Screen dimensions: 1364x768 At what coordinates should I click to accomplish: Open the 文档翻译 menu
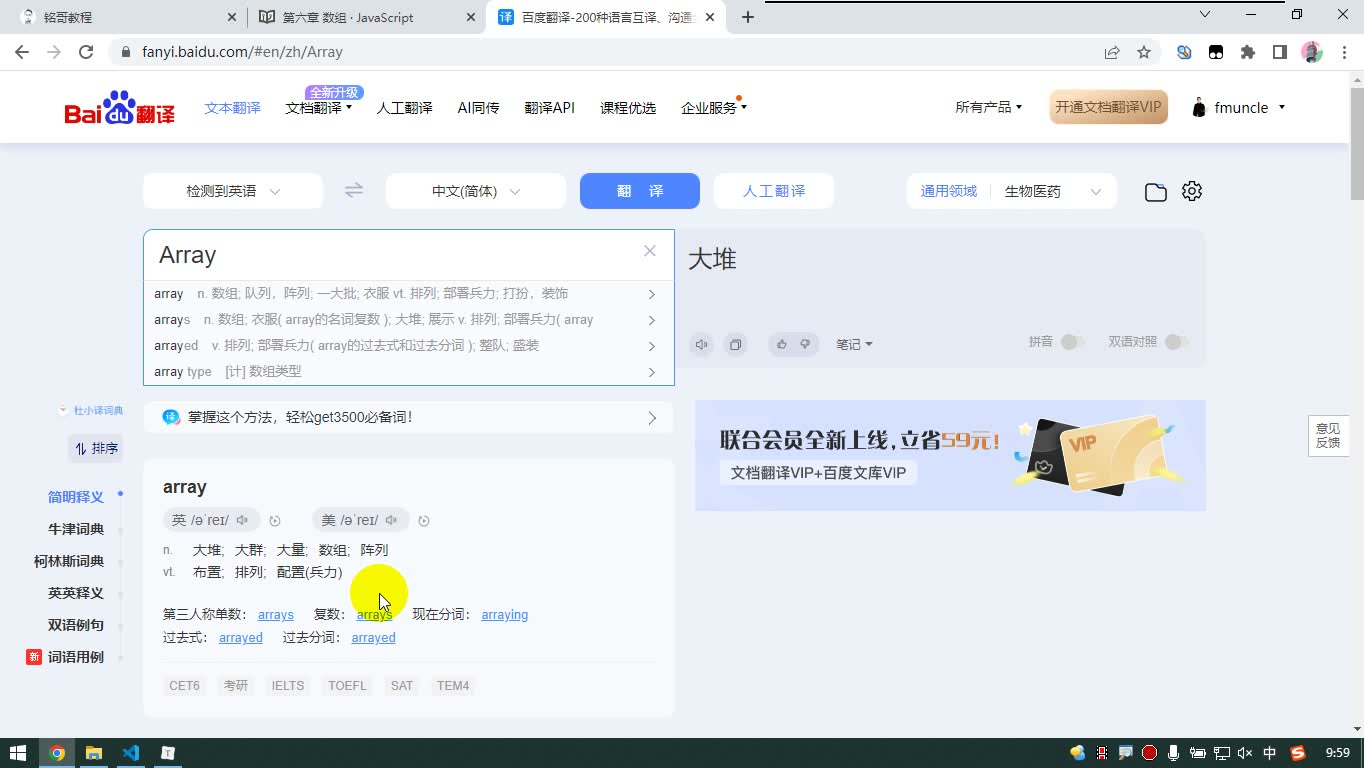pos(319,108)
